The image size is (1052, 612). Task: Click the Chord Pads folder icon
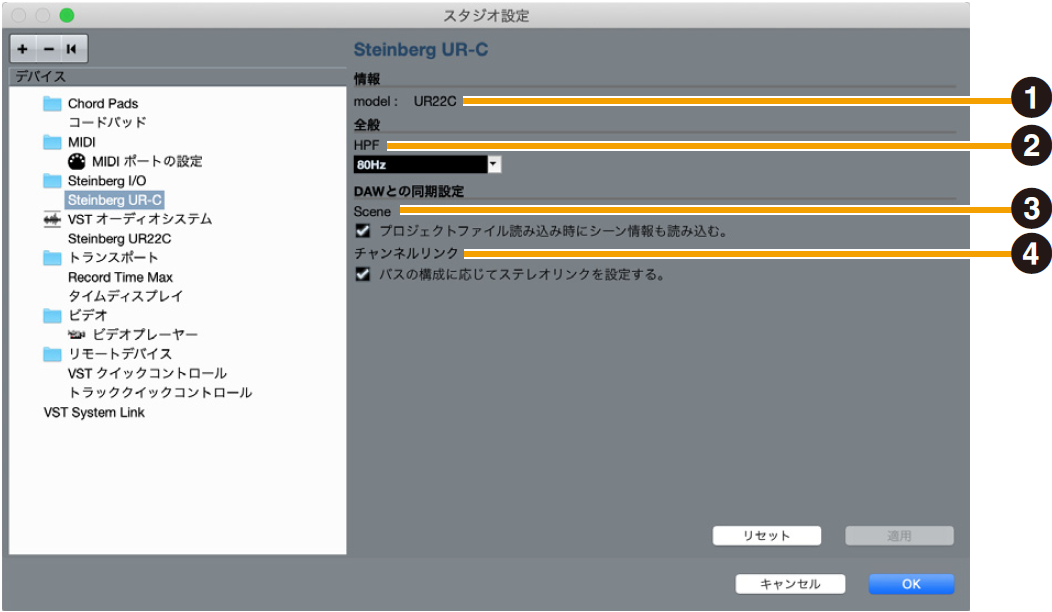coord(52,104)
